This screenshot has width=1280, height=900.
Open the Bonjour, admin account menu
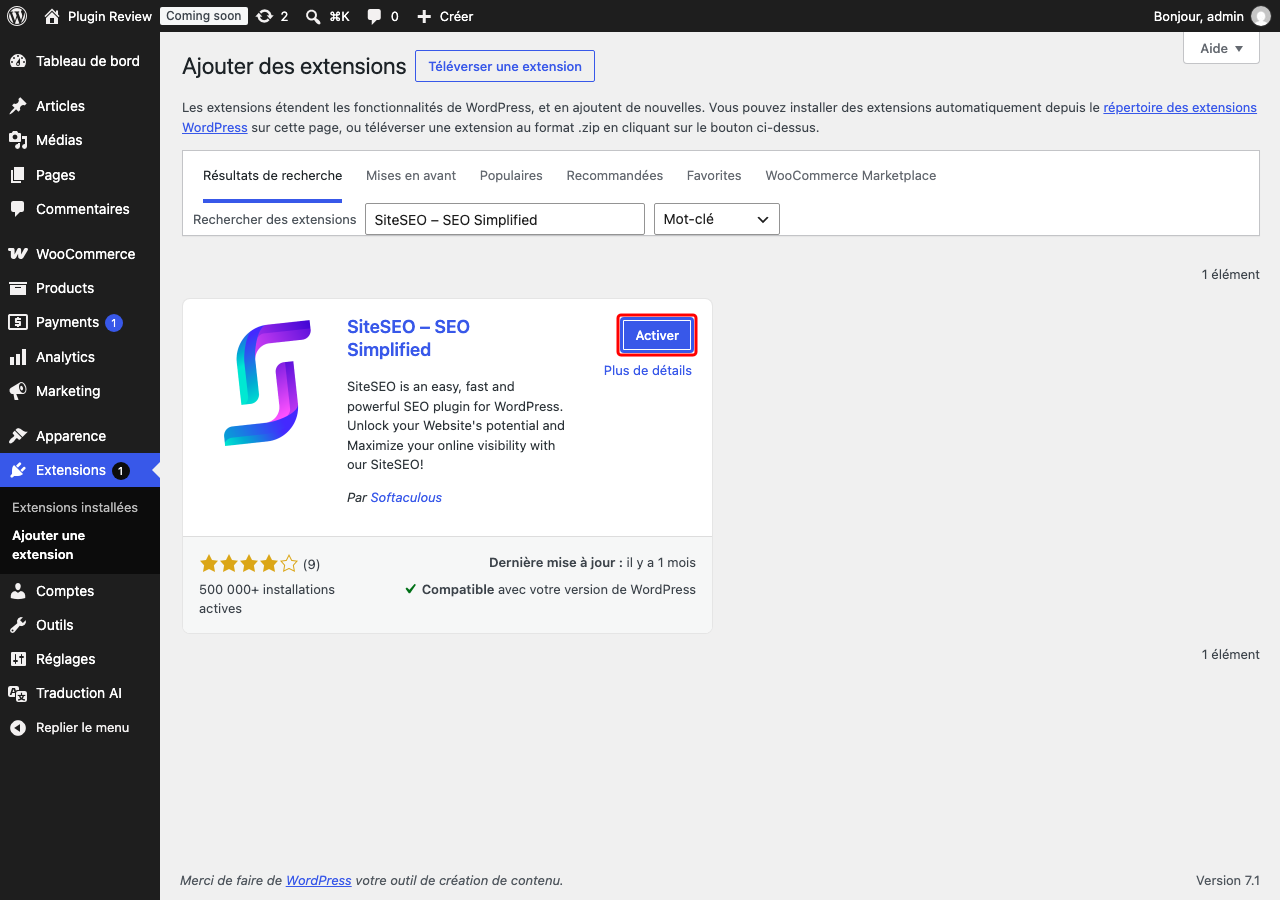tap(1211, 16)
